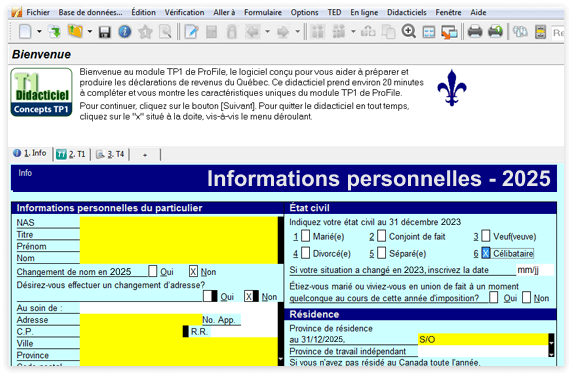
Task: Click the couple people toolbar icon
Action: pyautogui.click(x=318, y=32)
